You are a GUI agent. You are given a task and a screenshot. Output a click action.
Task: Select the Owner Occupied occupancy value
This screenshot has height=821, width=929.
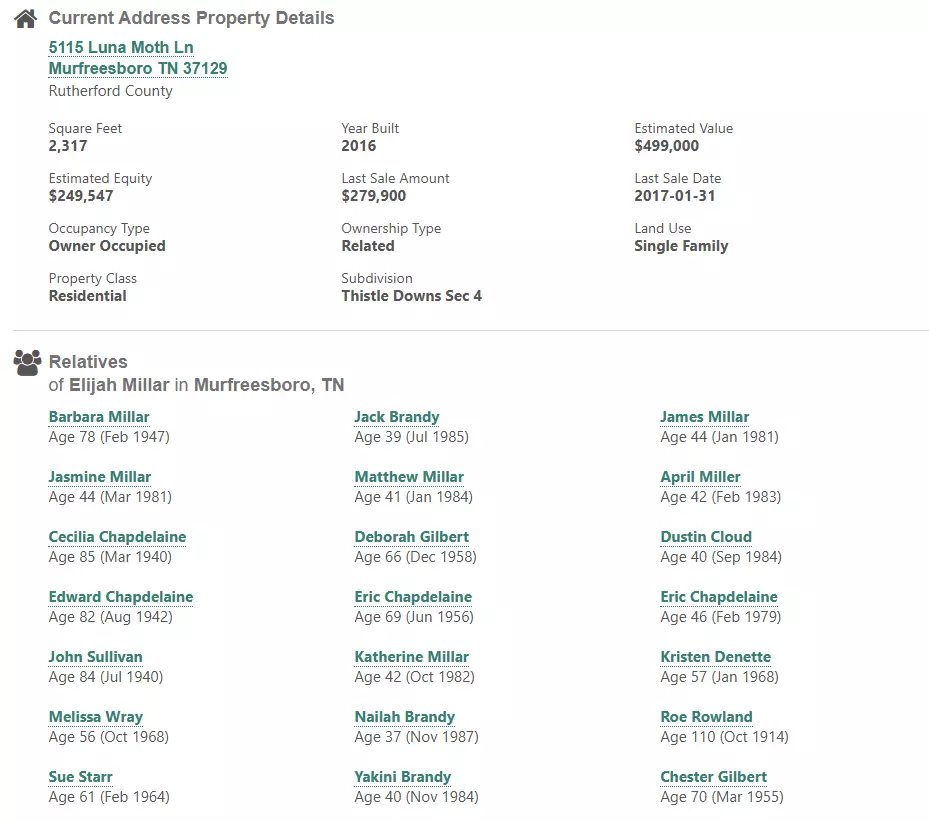[x=107, y=246]
